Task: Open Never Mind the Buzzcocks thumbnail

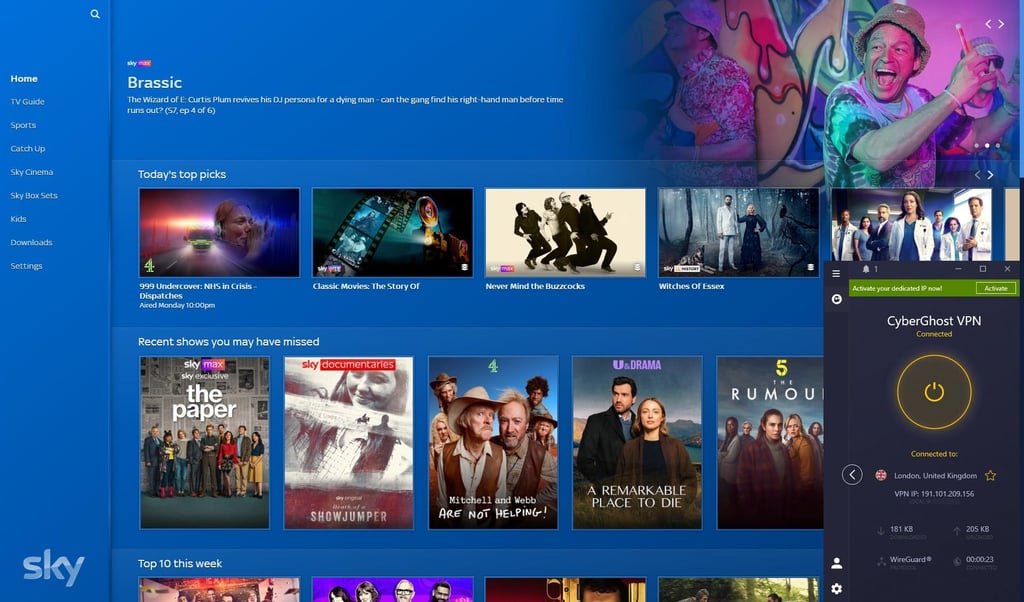Action: point(566,232)
